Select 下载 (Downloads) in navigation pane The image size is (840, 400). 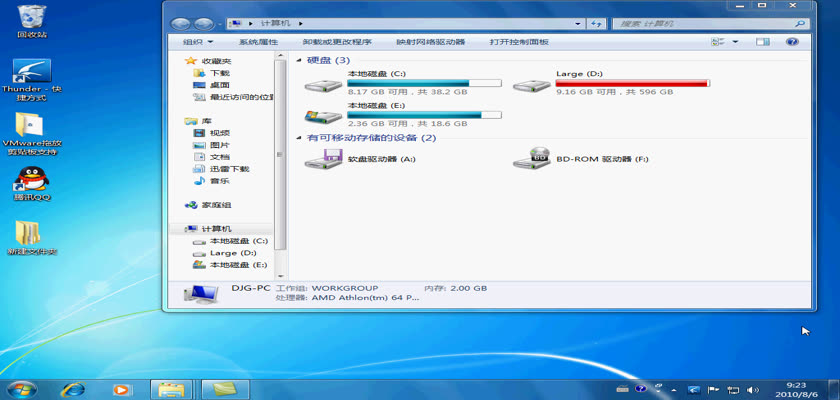pos(219,73)
